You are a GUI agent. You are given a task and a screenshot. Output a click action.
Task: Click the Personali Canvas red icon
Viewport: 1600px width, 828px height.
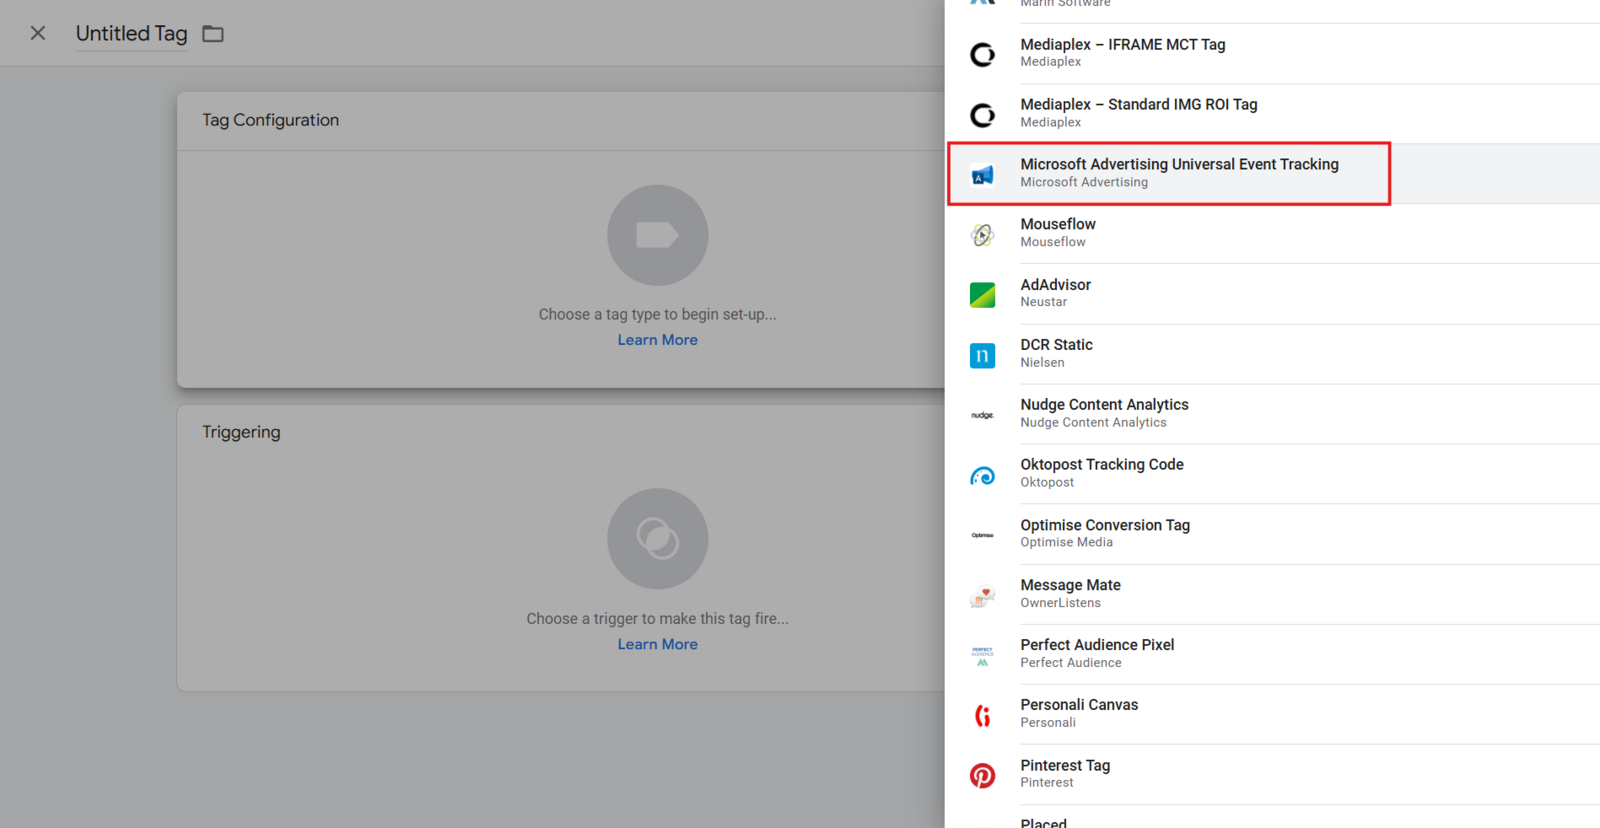(x=982, y=716)
